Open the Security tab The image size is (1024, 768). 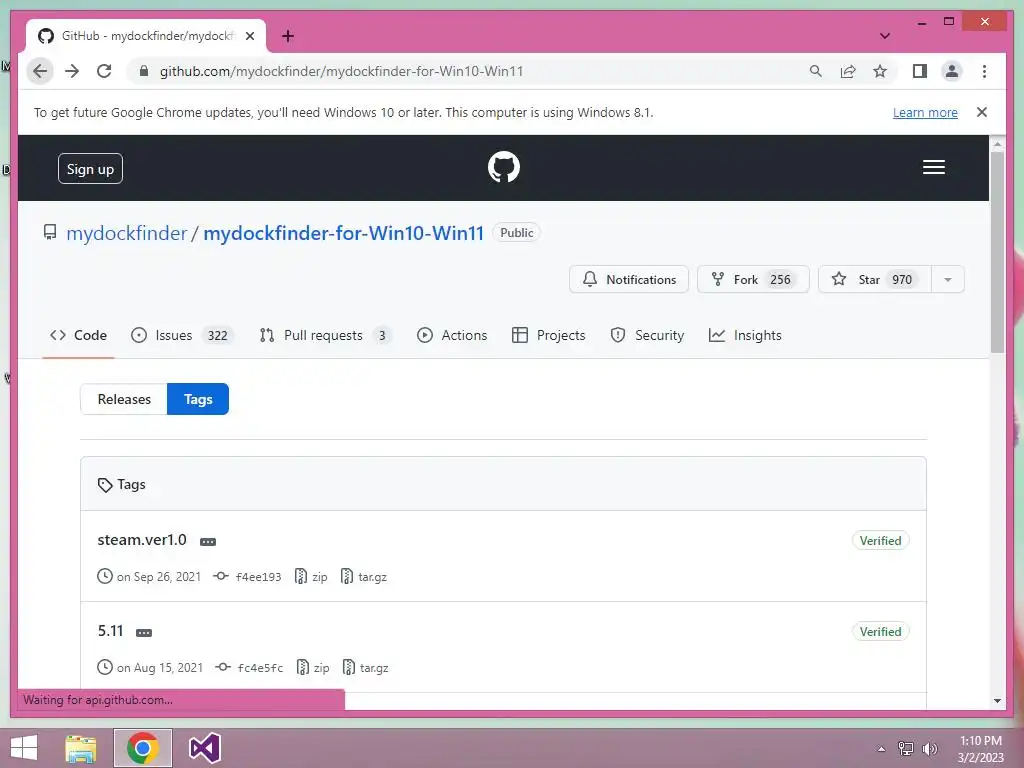tap(647, 336)
